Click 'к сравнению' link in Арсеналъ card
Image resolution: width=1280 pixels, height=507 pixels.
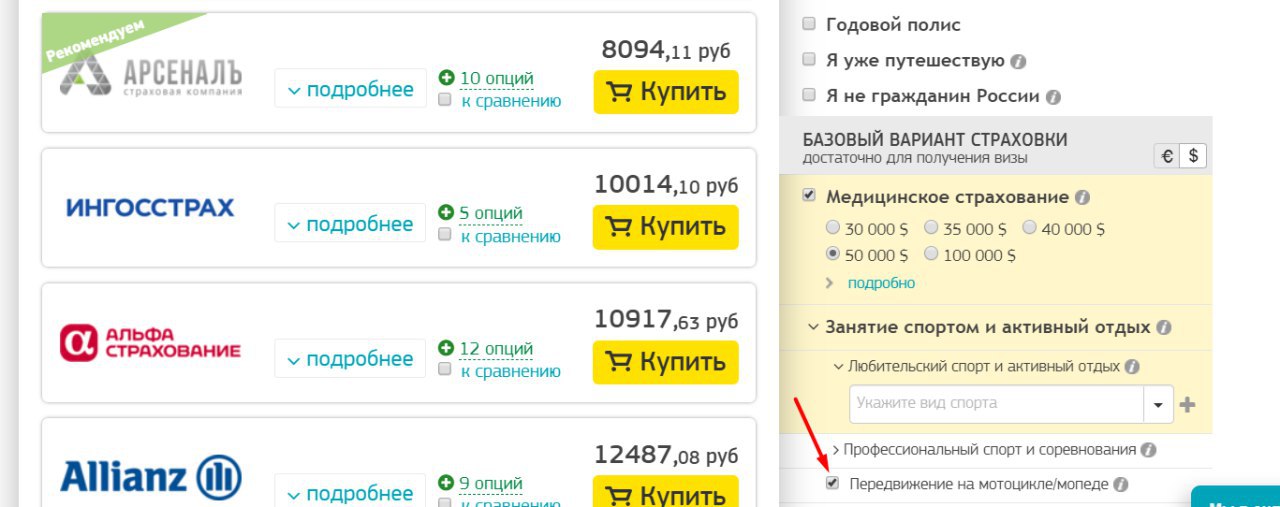point(511,101)
